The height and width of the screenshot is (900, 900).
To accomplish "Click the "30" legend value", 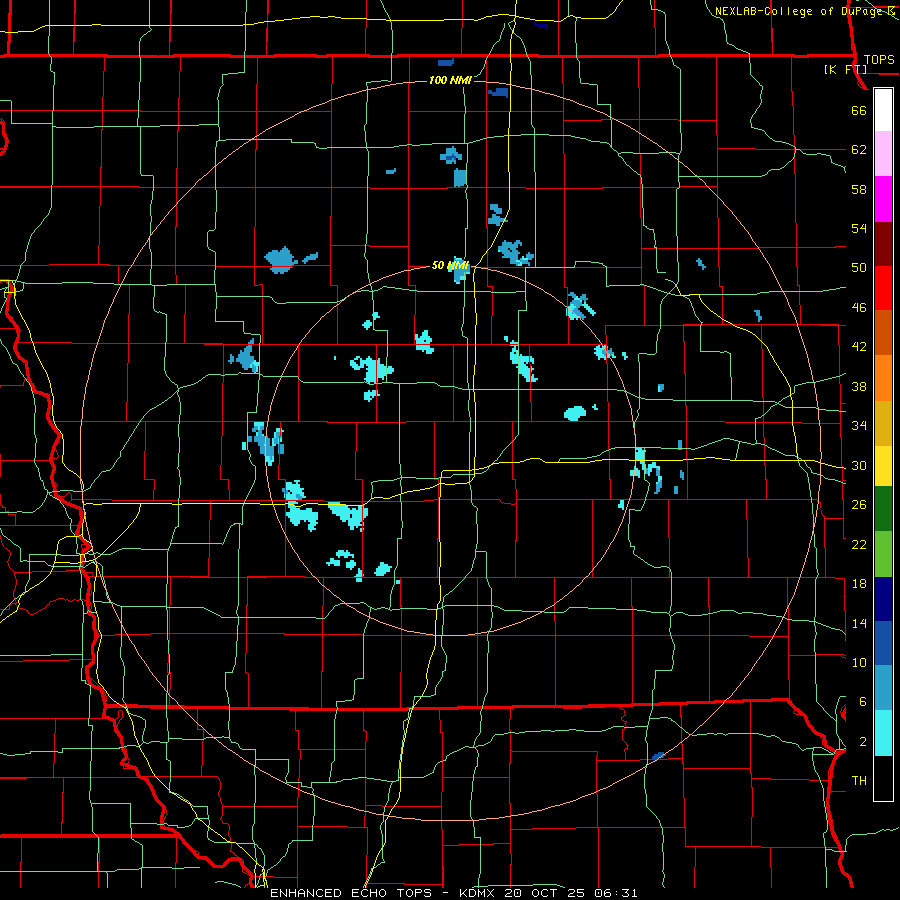I will (x=859, y=465).
